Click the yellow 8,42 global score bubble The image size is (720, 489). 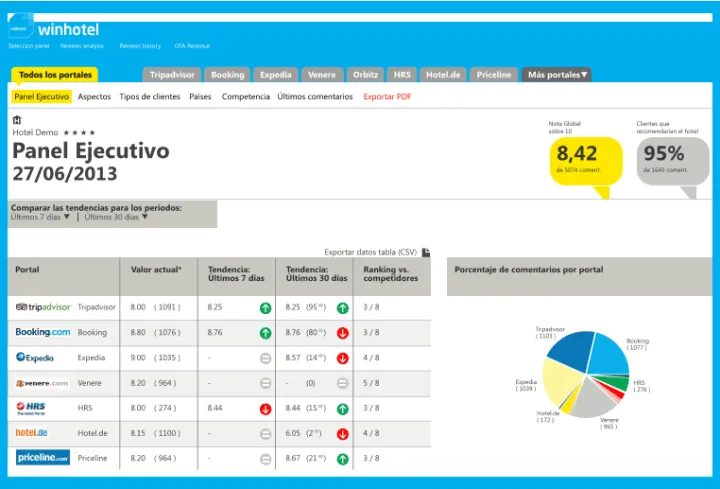point(585,158)
